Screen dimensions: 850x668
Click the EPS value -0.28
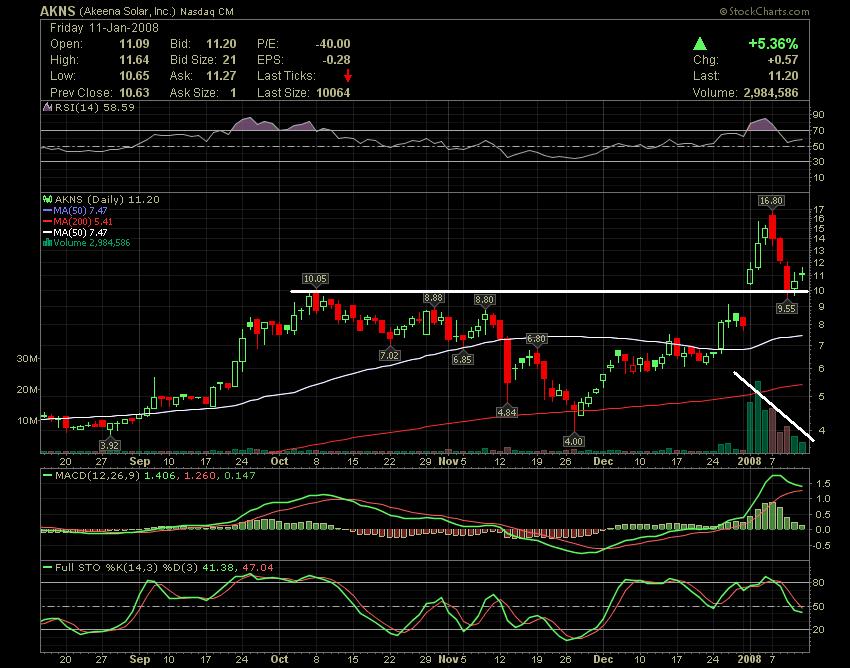click(336, 60)
